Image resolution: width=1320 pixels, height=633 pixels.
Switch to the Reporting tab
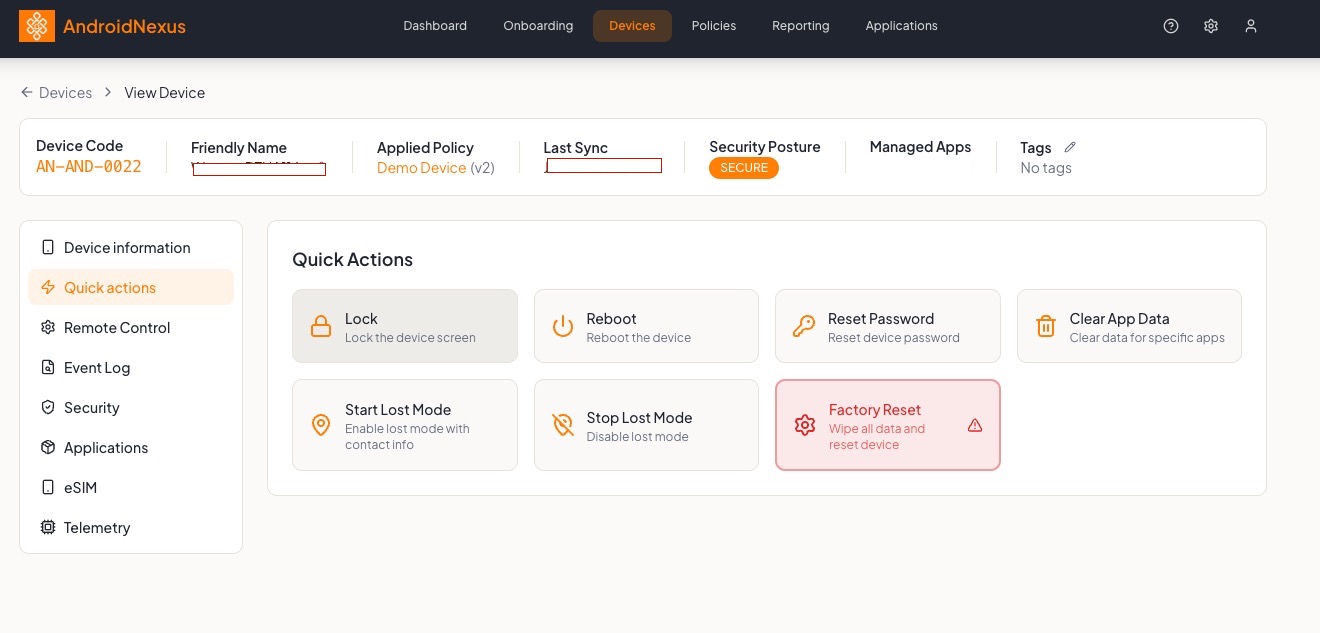pos(801,26)
